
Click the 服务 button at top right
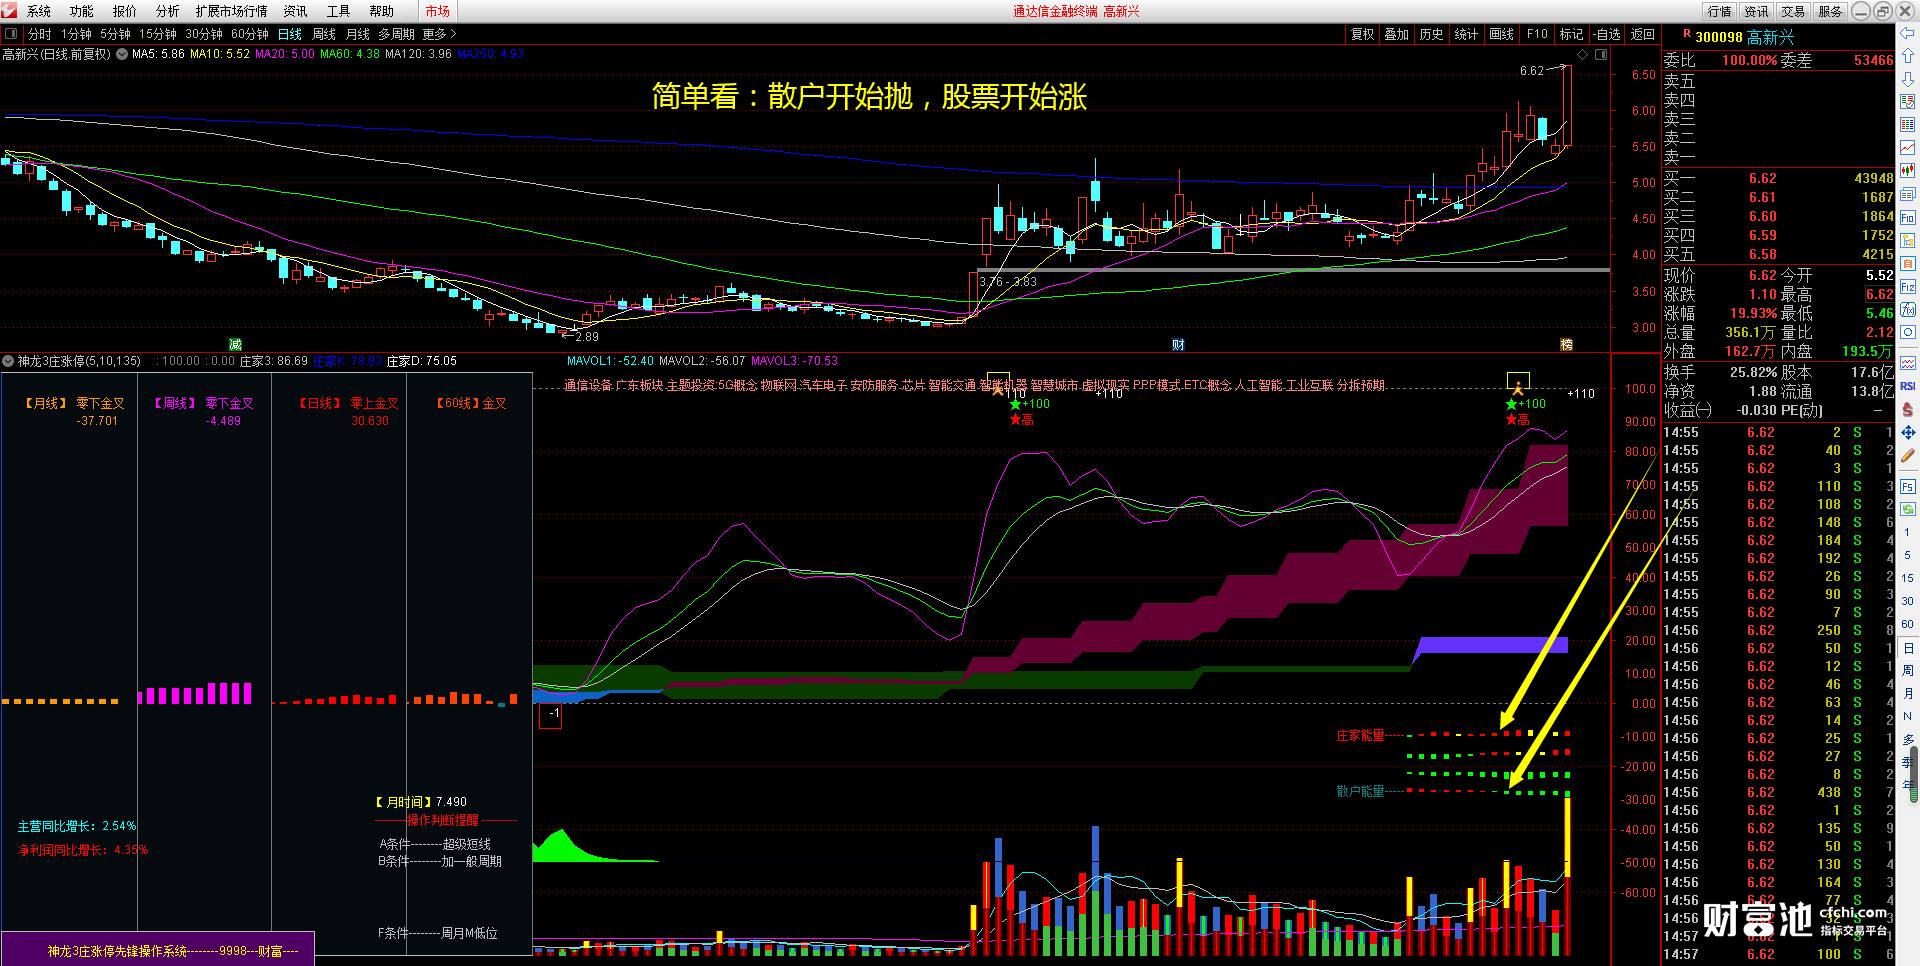(1830, 11)
